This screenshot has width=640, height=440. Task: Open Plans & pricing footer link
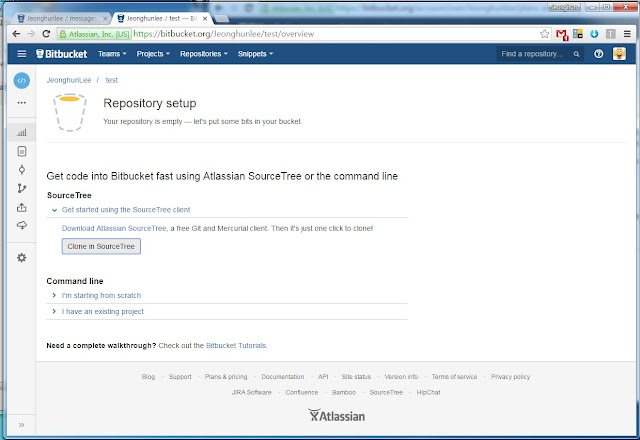tap(226, 377)
